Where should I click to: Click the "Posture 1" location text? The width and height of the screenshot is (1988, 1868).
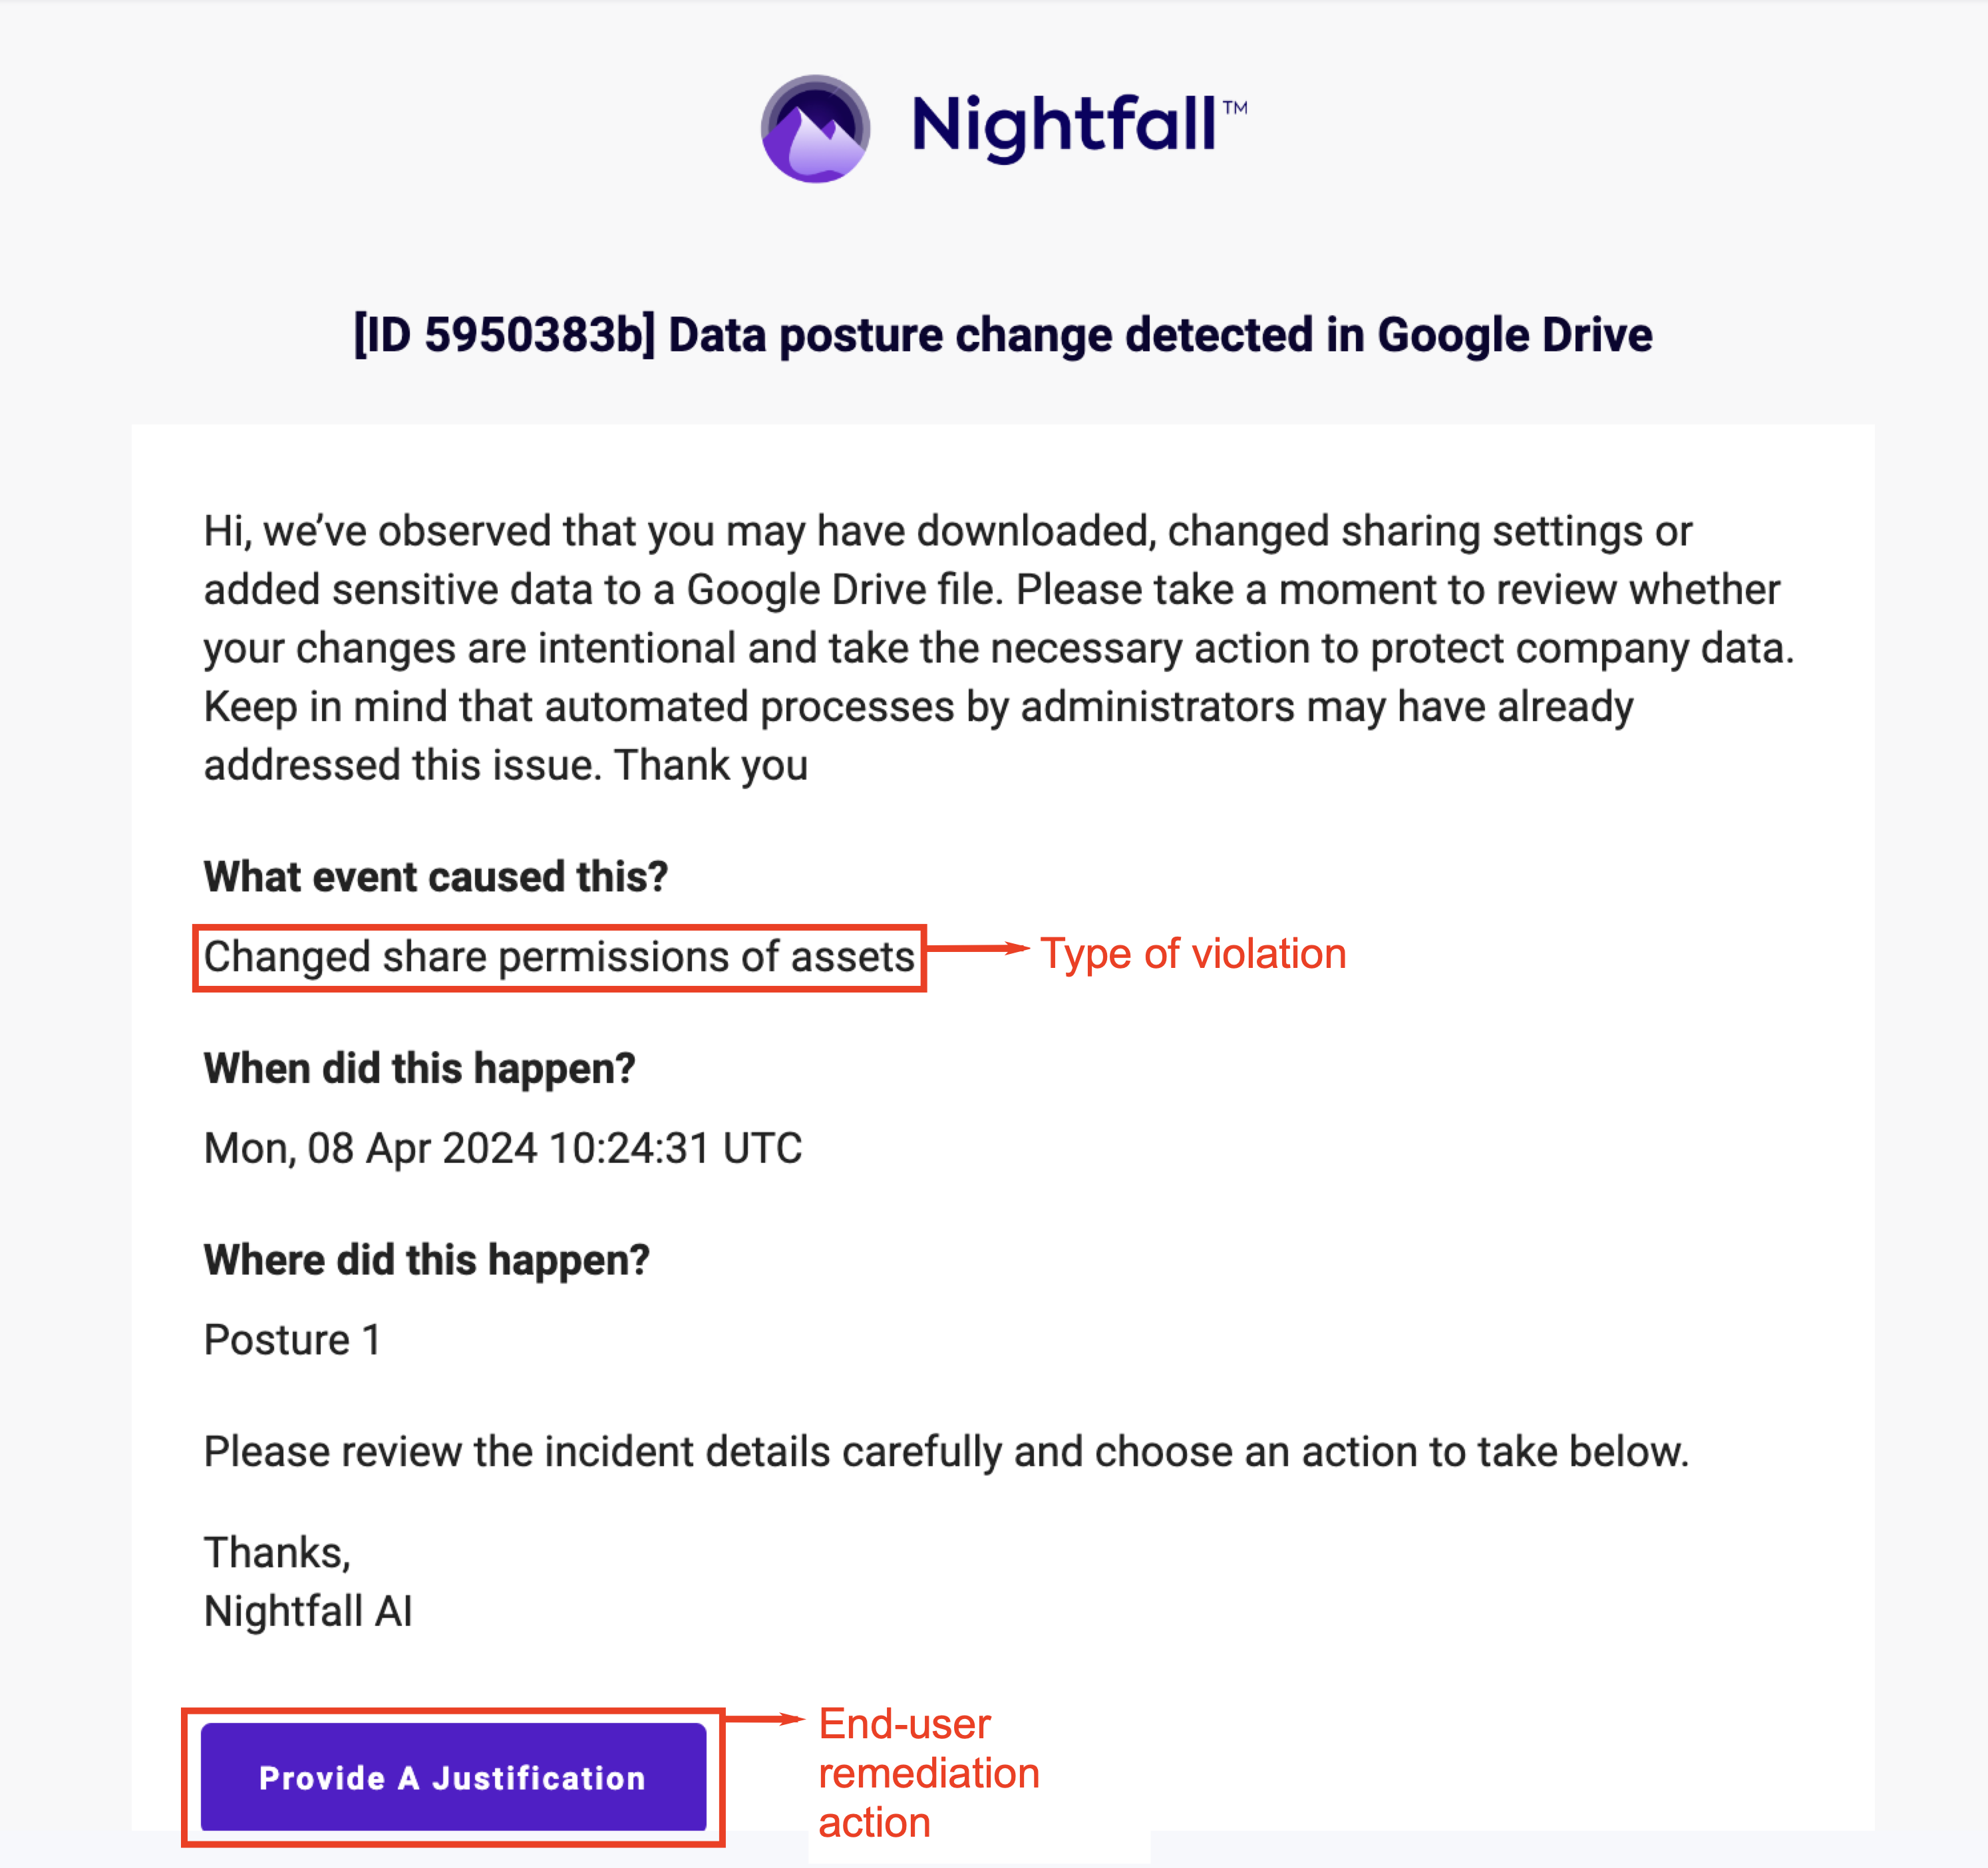[292, 1340]
